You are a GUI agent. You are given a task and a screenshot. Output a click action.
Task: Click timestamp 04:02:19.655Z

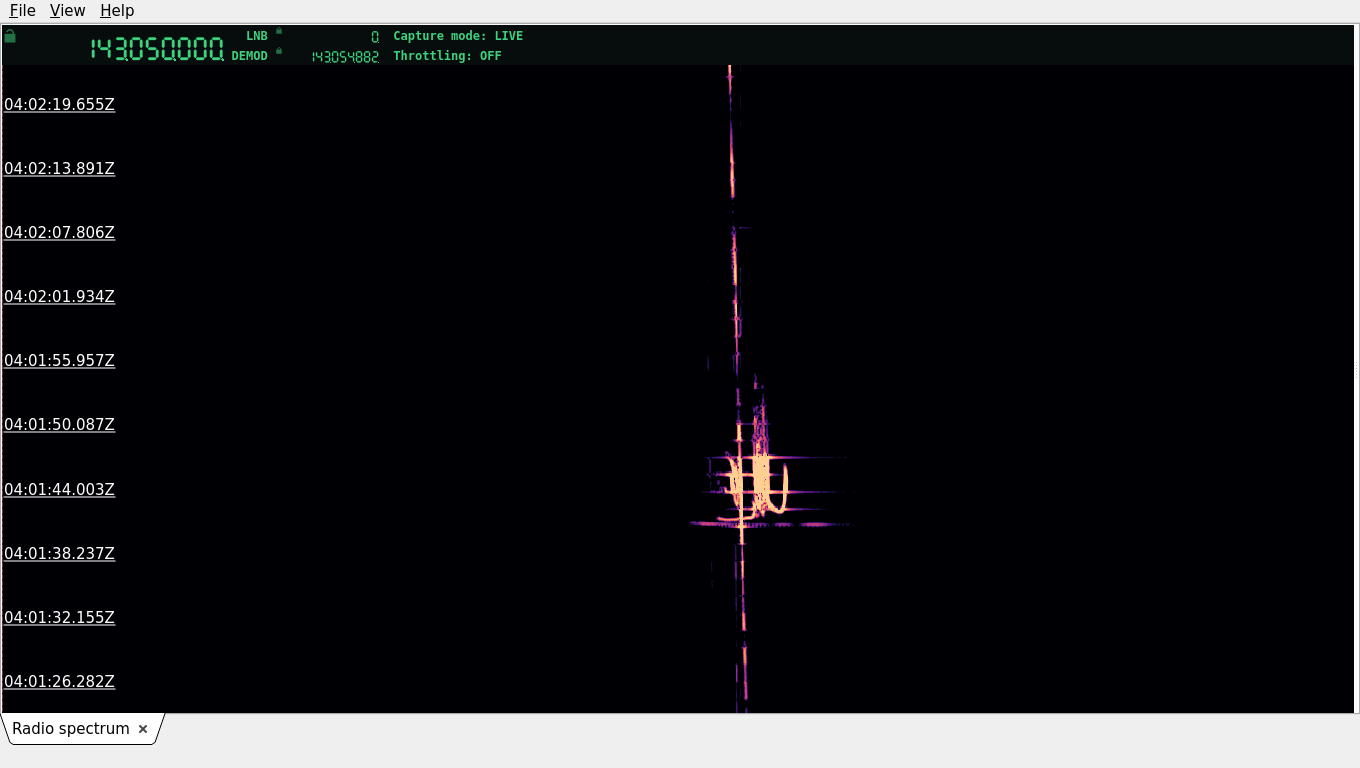59,104
